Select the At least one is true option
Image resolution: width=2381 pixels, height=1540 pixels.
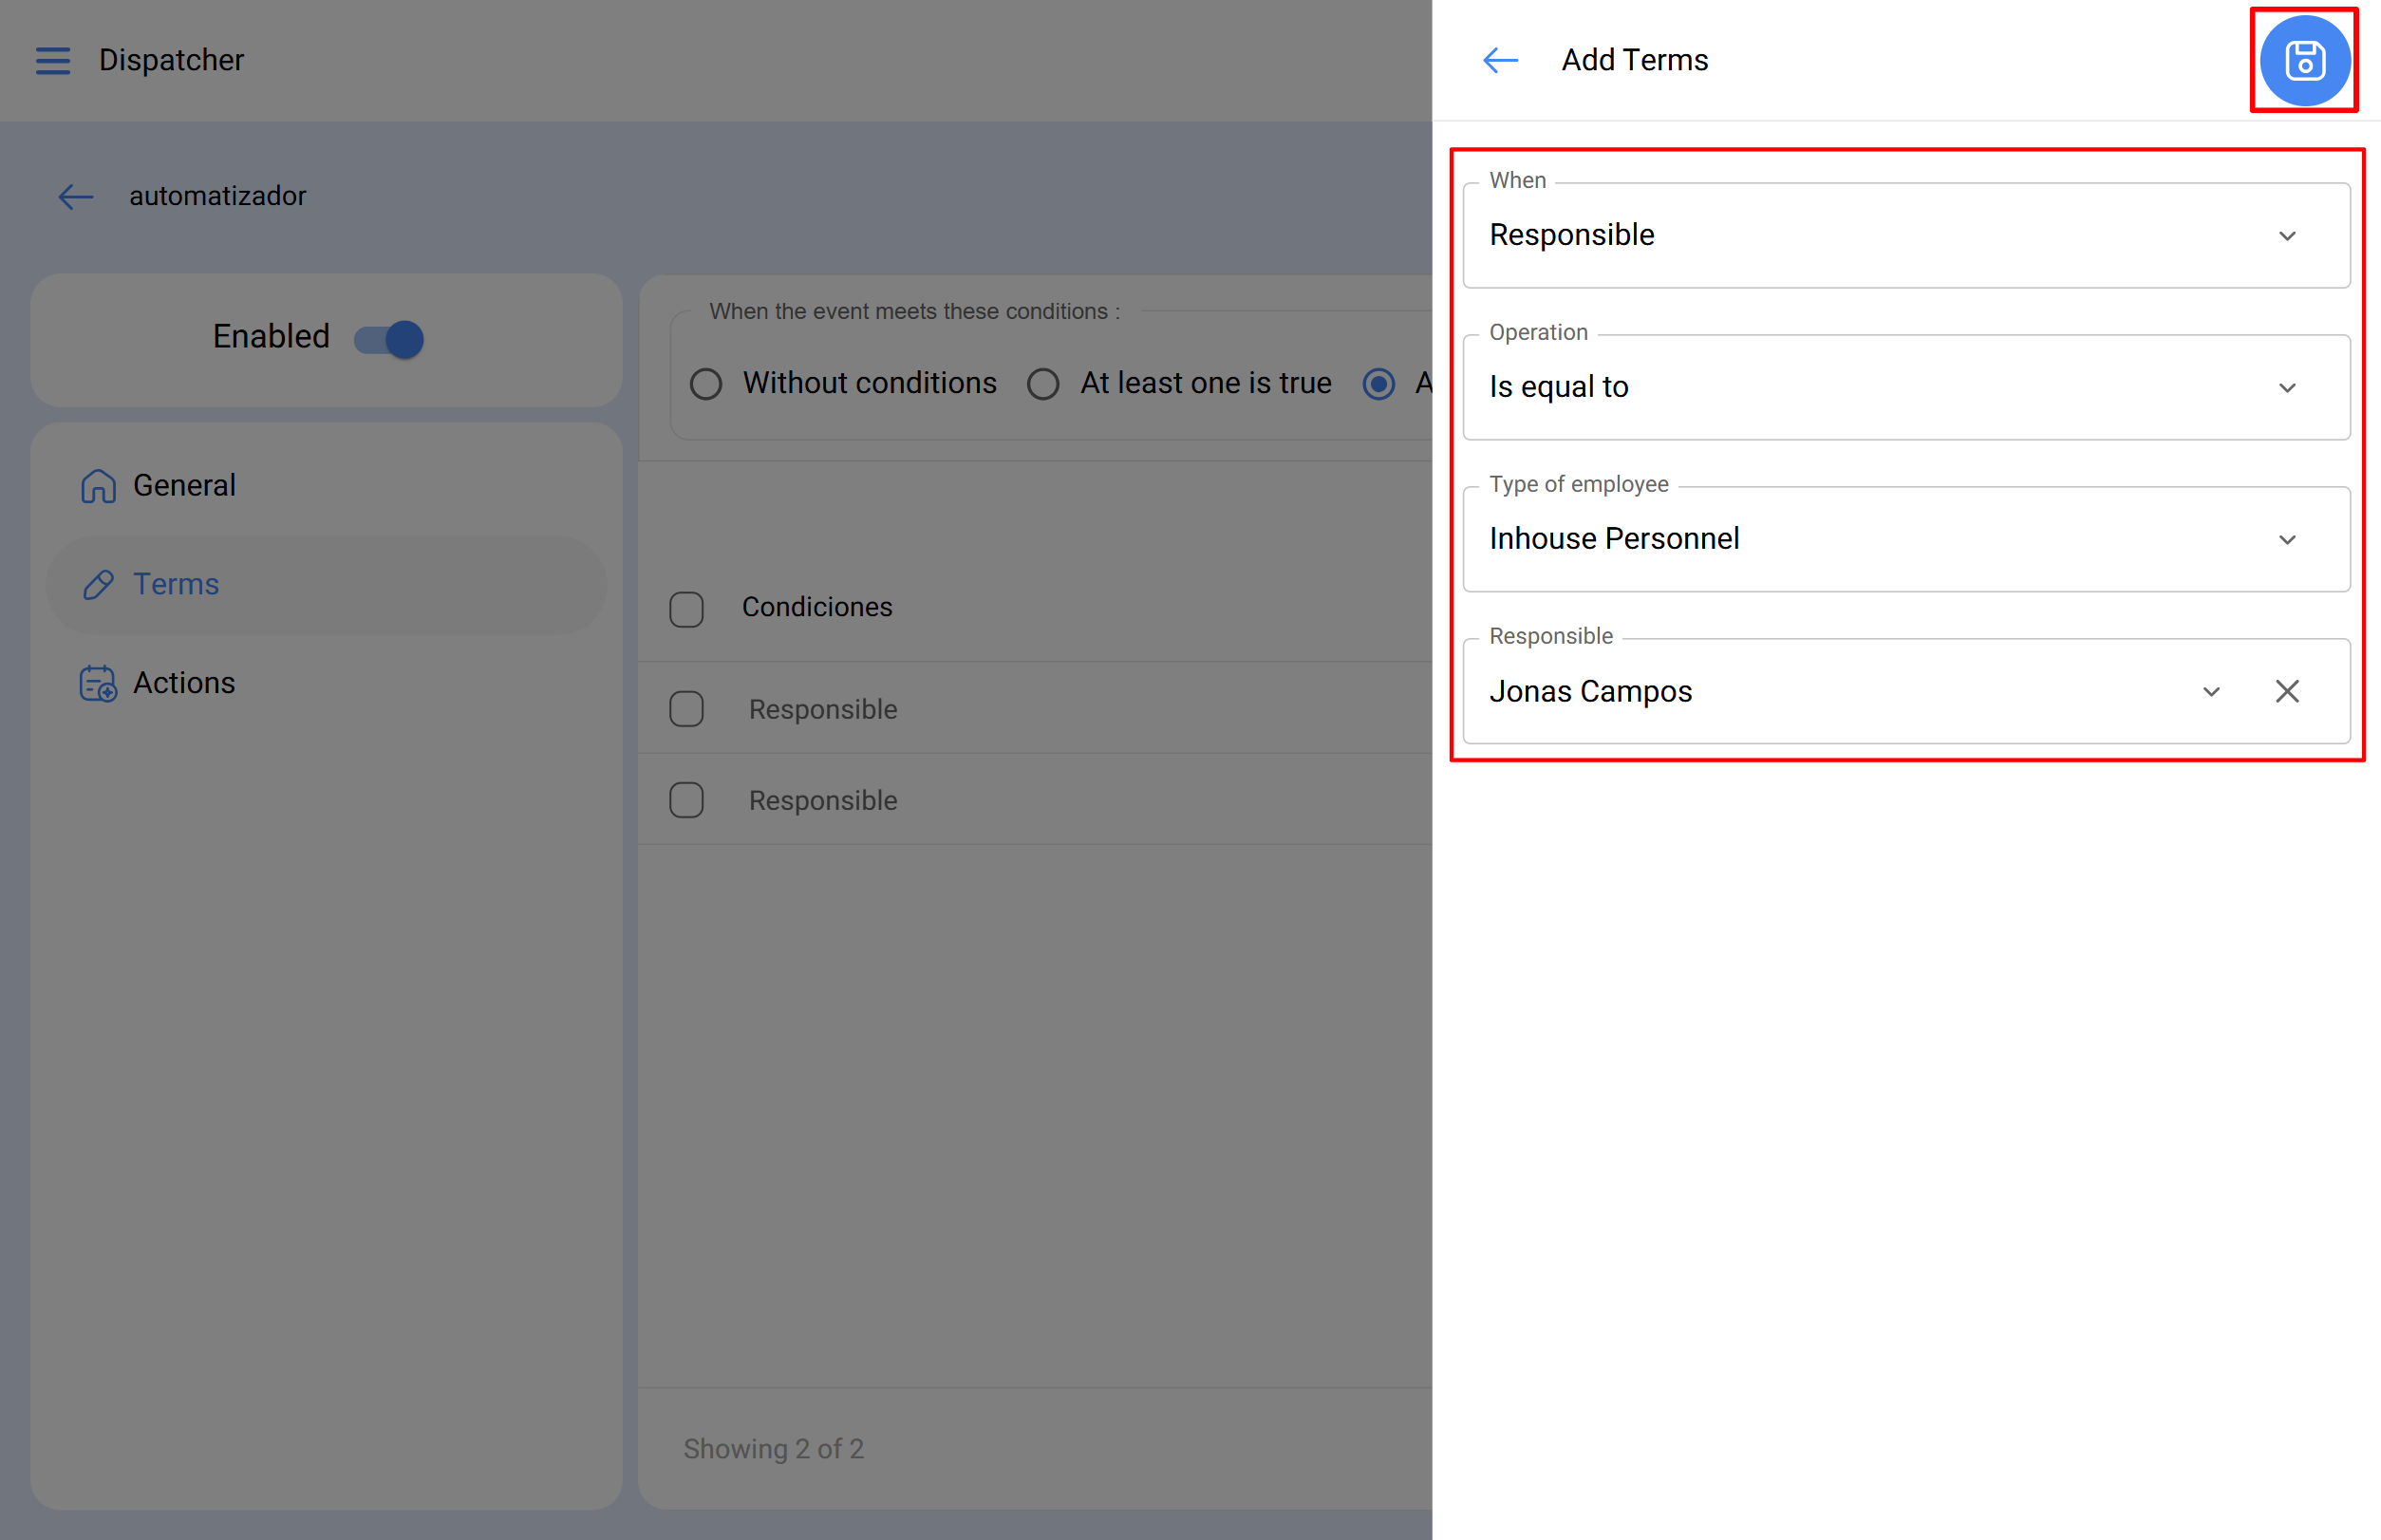[1043, 384]
